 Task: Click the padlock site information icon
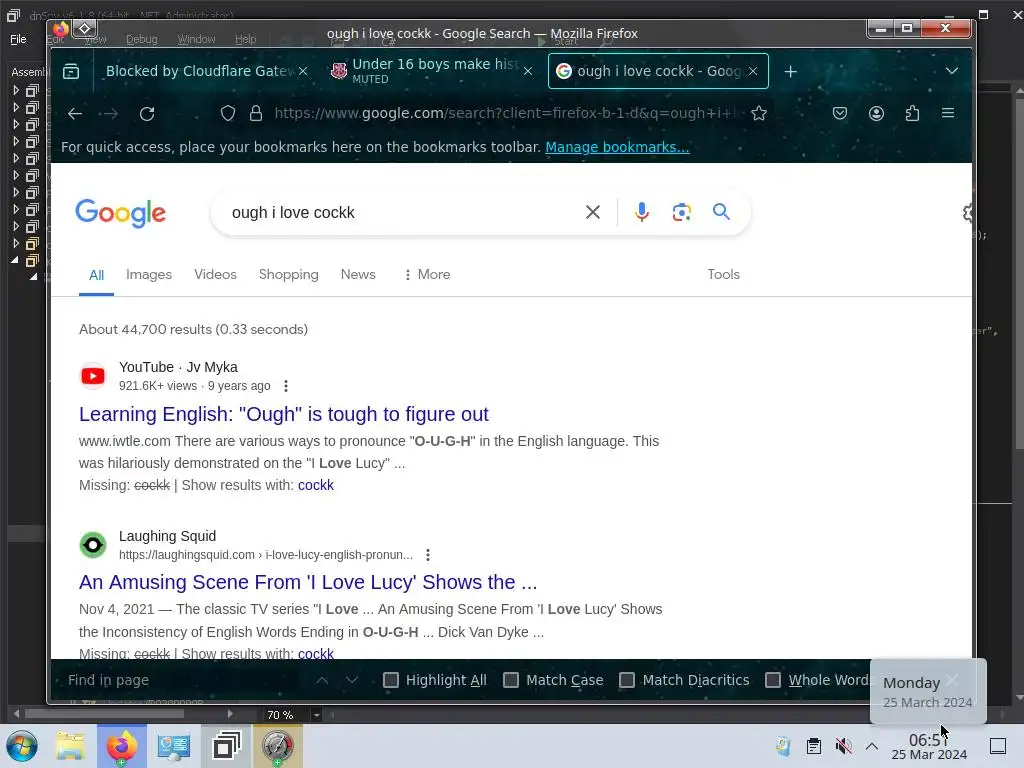click(256, 114)
